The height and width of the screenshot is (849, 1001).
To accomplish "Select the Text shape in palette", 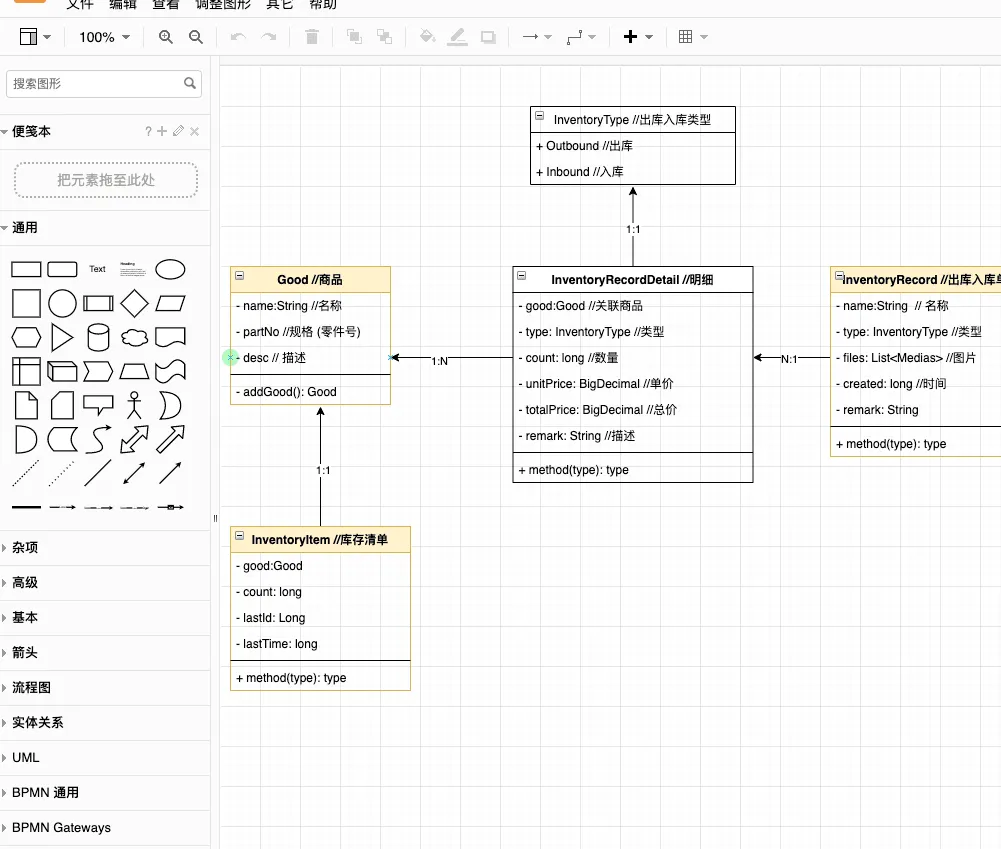I will 97,269.
